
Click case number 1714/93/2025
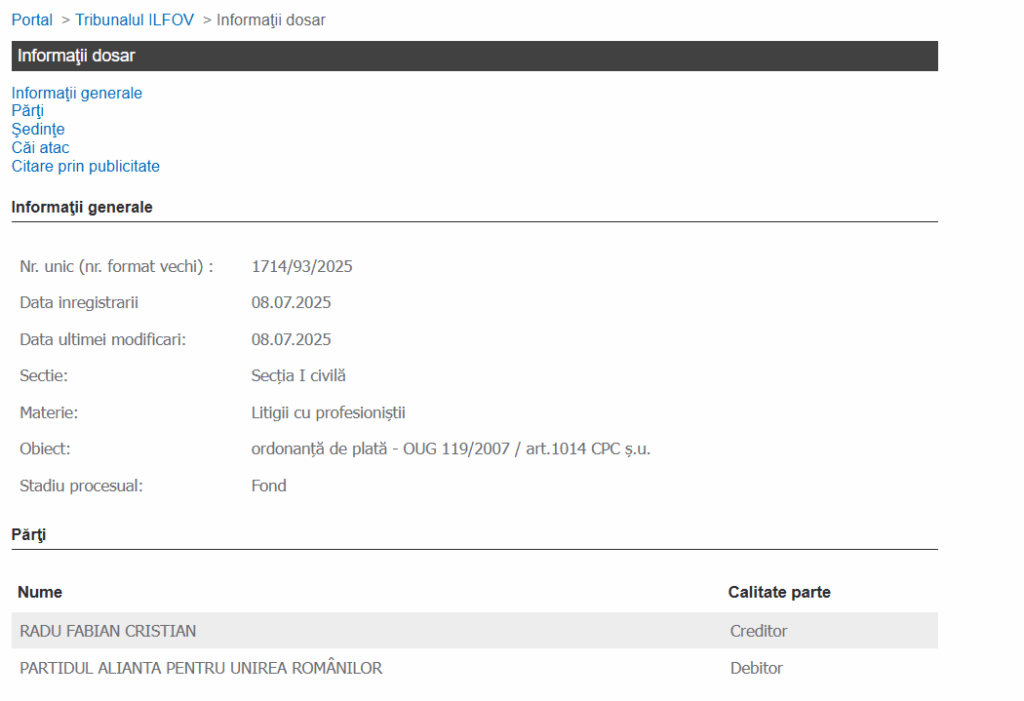pos(302,267)
